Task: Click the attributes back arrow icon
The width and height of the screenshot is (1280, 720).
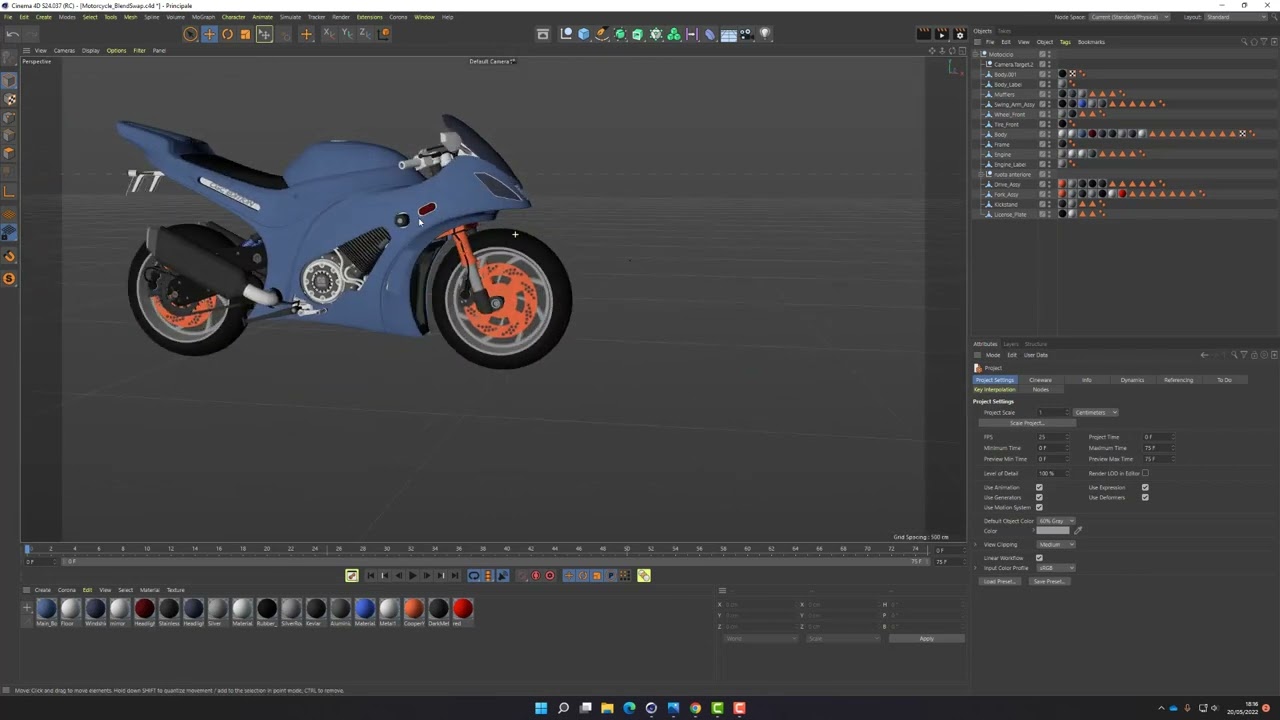Action: coord(1204,355)
